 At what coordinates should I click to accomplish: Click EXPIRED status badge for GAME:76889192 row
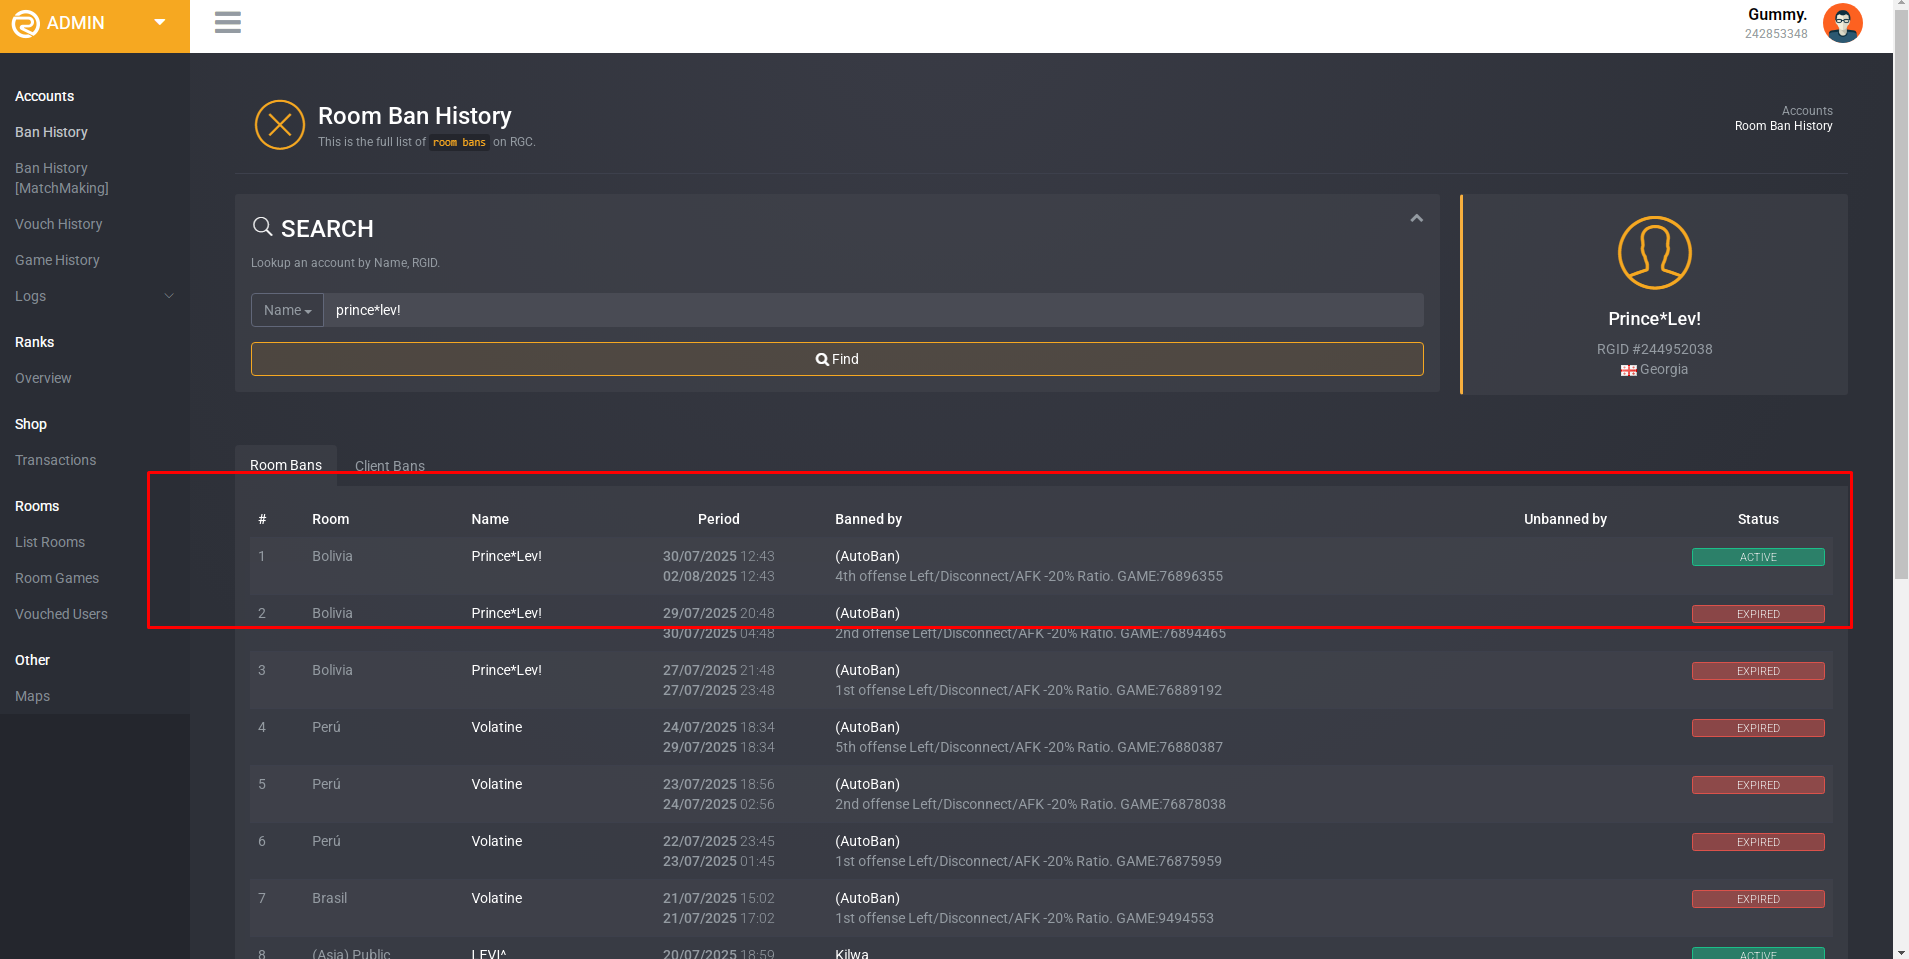pos(1758,671)
